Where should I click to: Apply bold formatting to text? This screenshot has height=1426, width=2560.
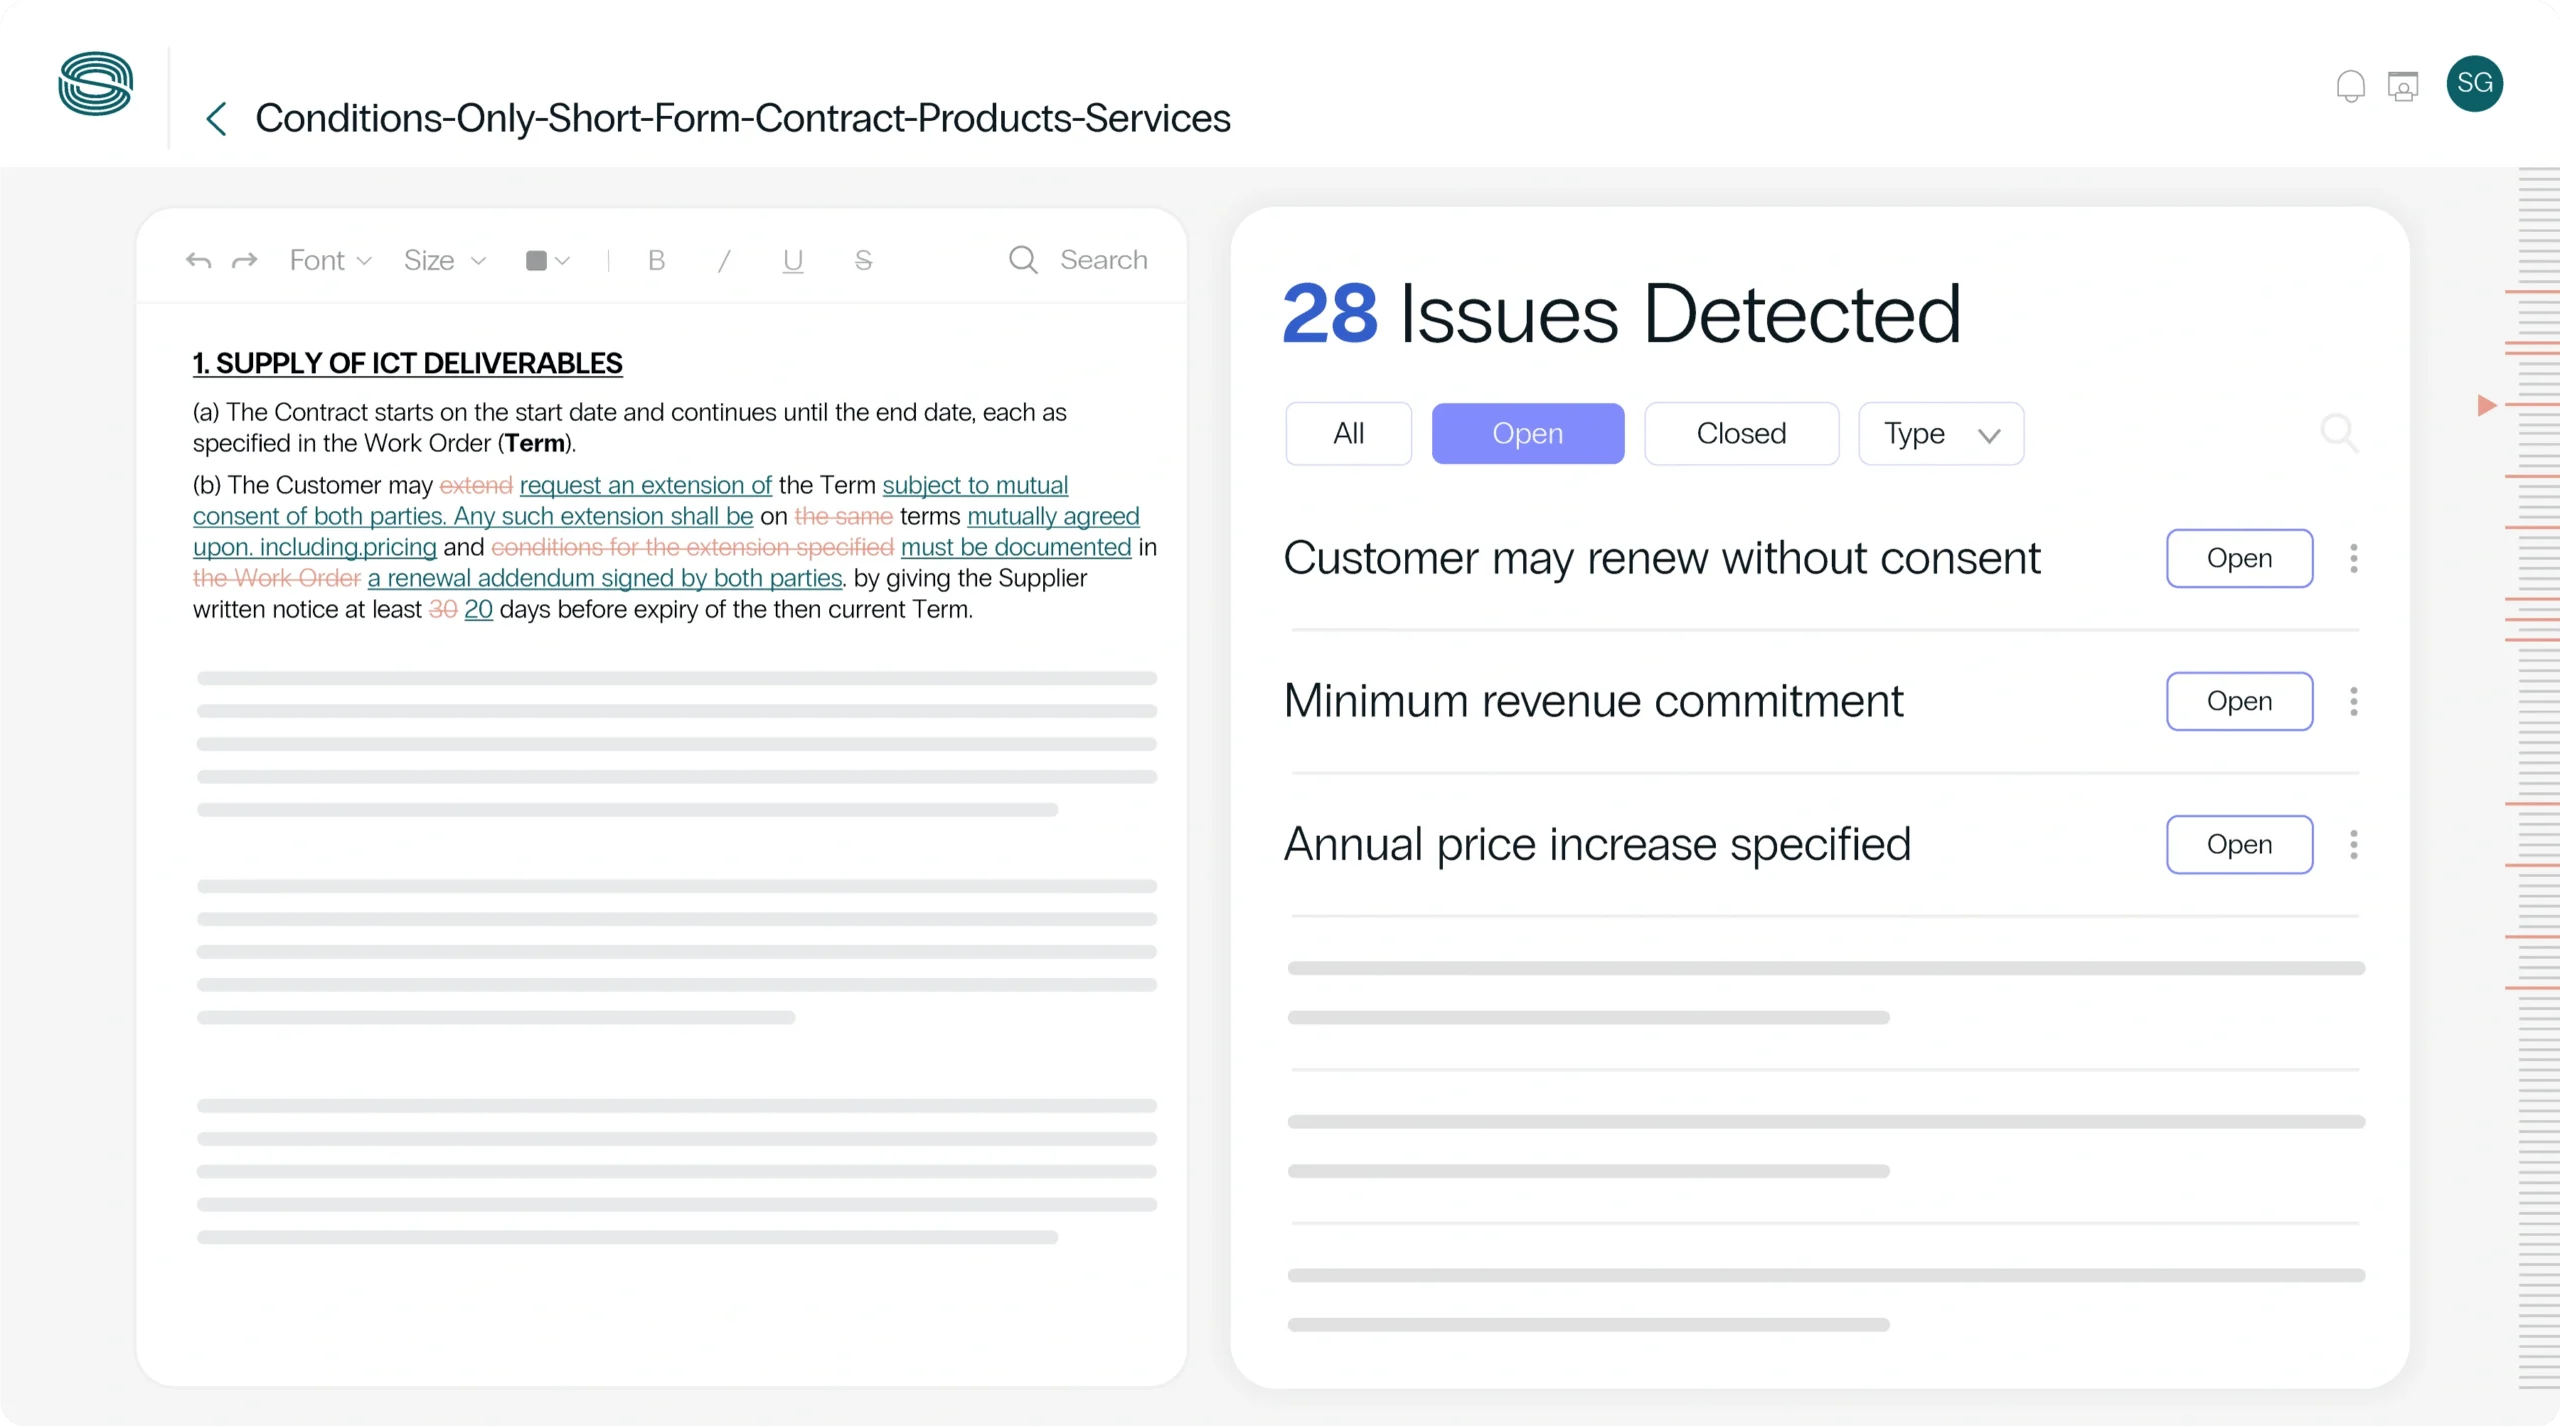point(655,260)
